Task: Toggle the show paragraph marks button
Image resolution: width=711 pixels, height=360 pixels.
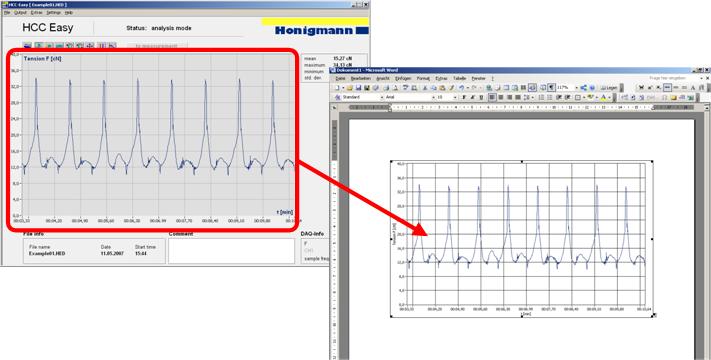Action: tap(551, 88)
